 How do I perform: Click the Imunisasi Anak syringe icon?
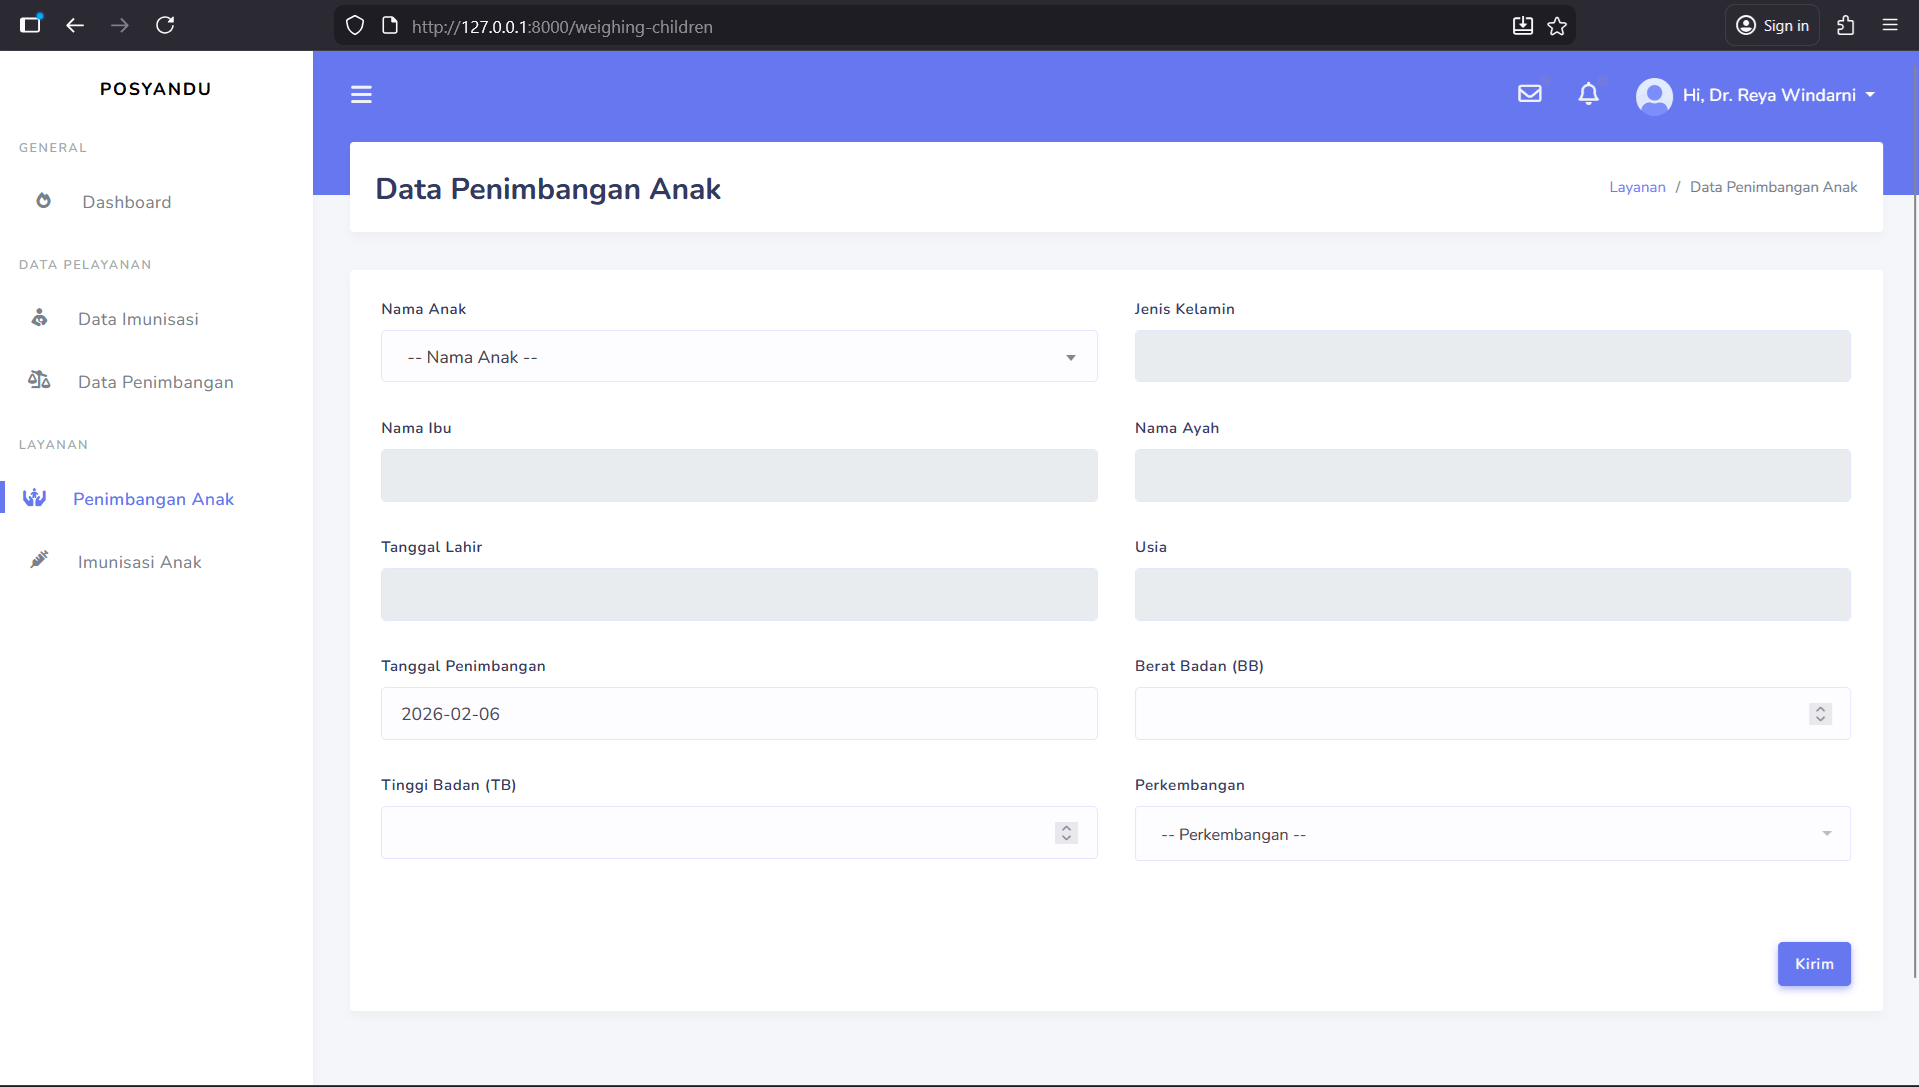pyautogui.click(x=39, y=560)
